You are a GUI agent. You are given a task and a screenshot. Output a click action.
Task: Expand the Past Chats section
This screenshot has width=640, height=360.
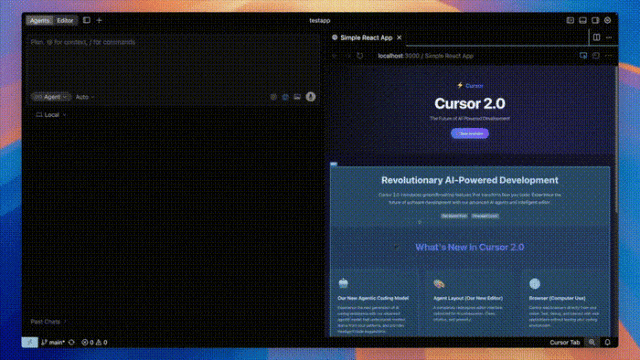point(48,322)
